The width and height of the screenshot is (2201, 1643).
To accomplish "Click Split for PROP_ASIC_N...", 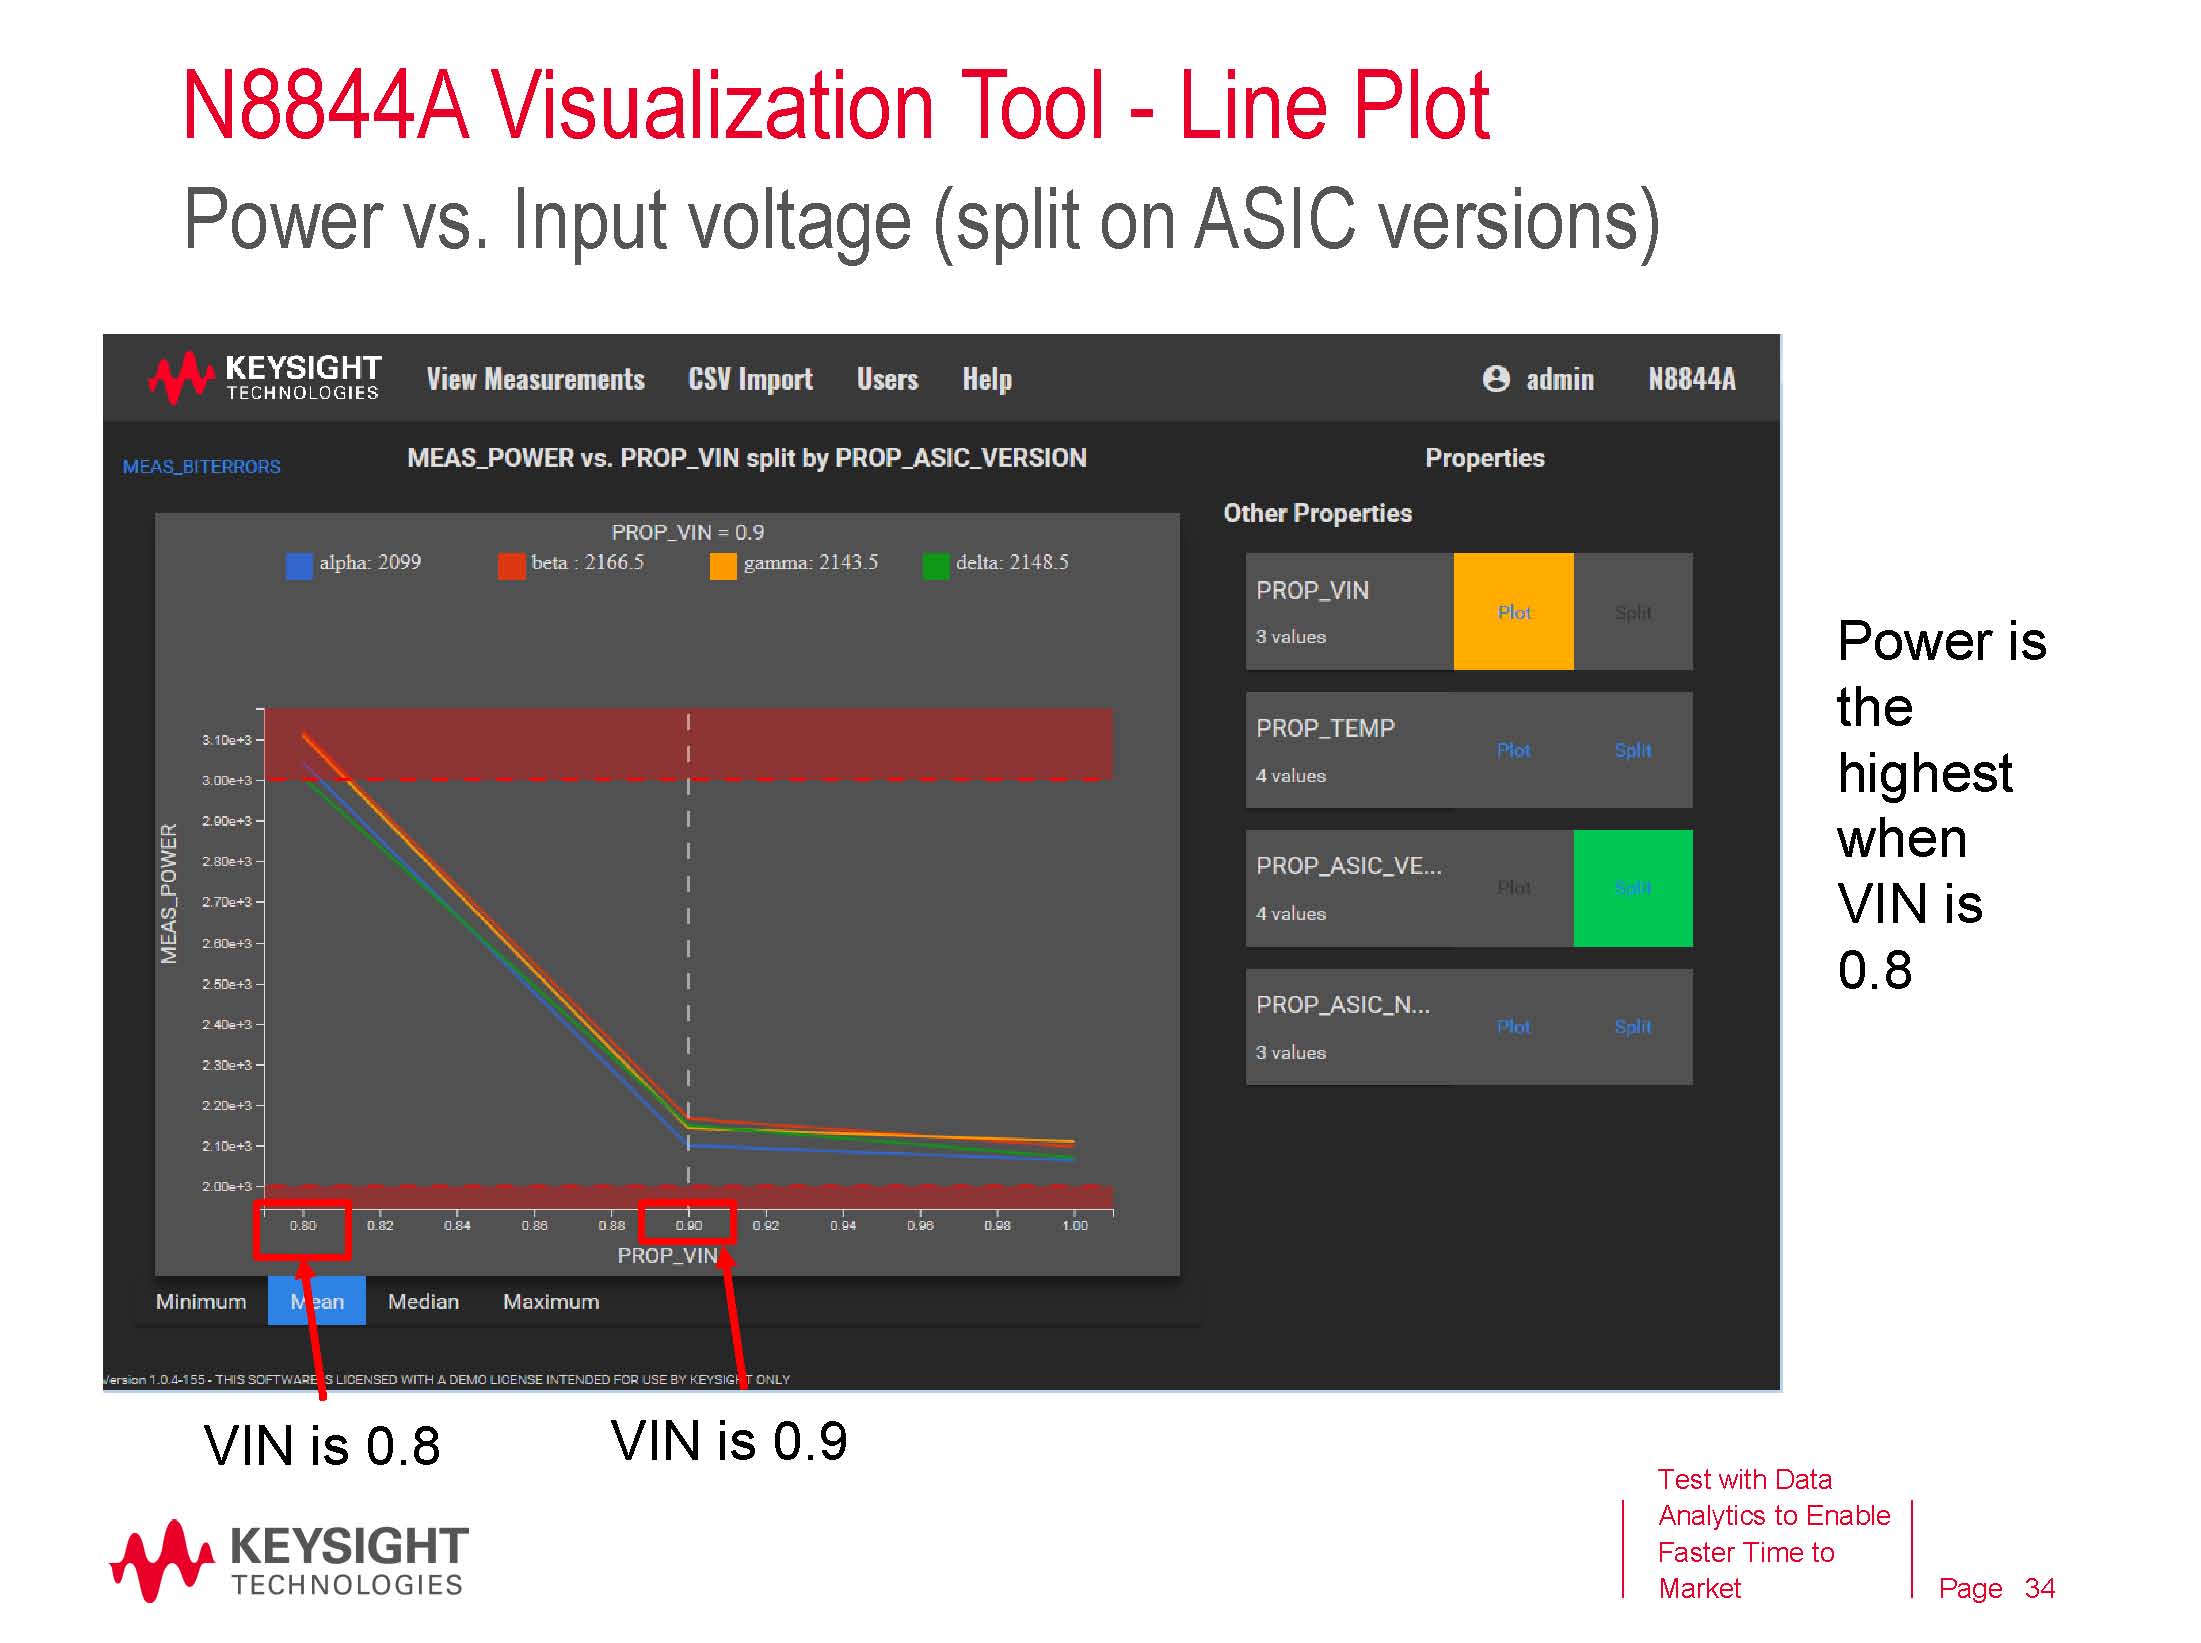I will pos(1633,1027).
